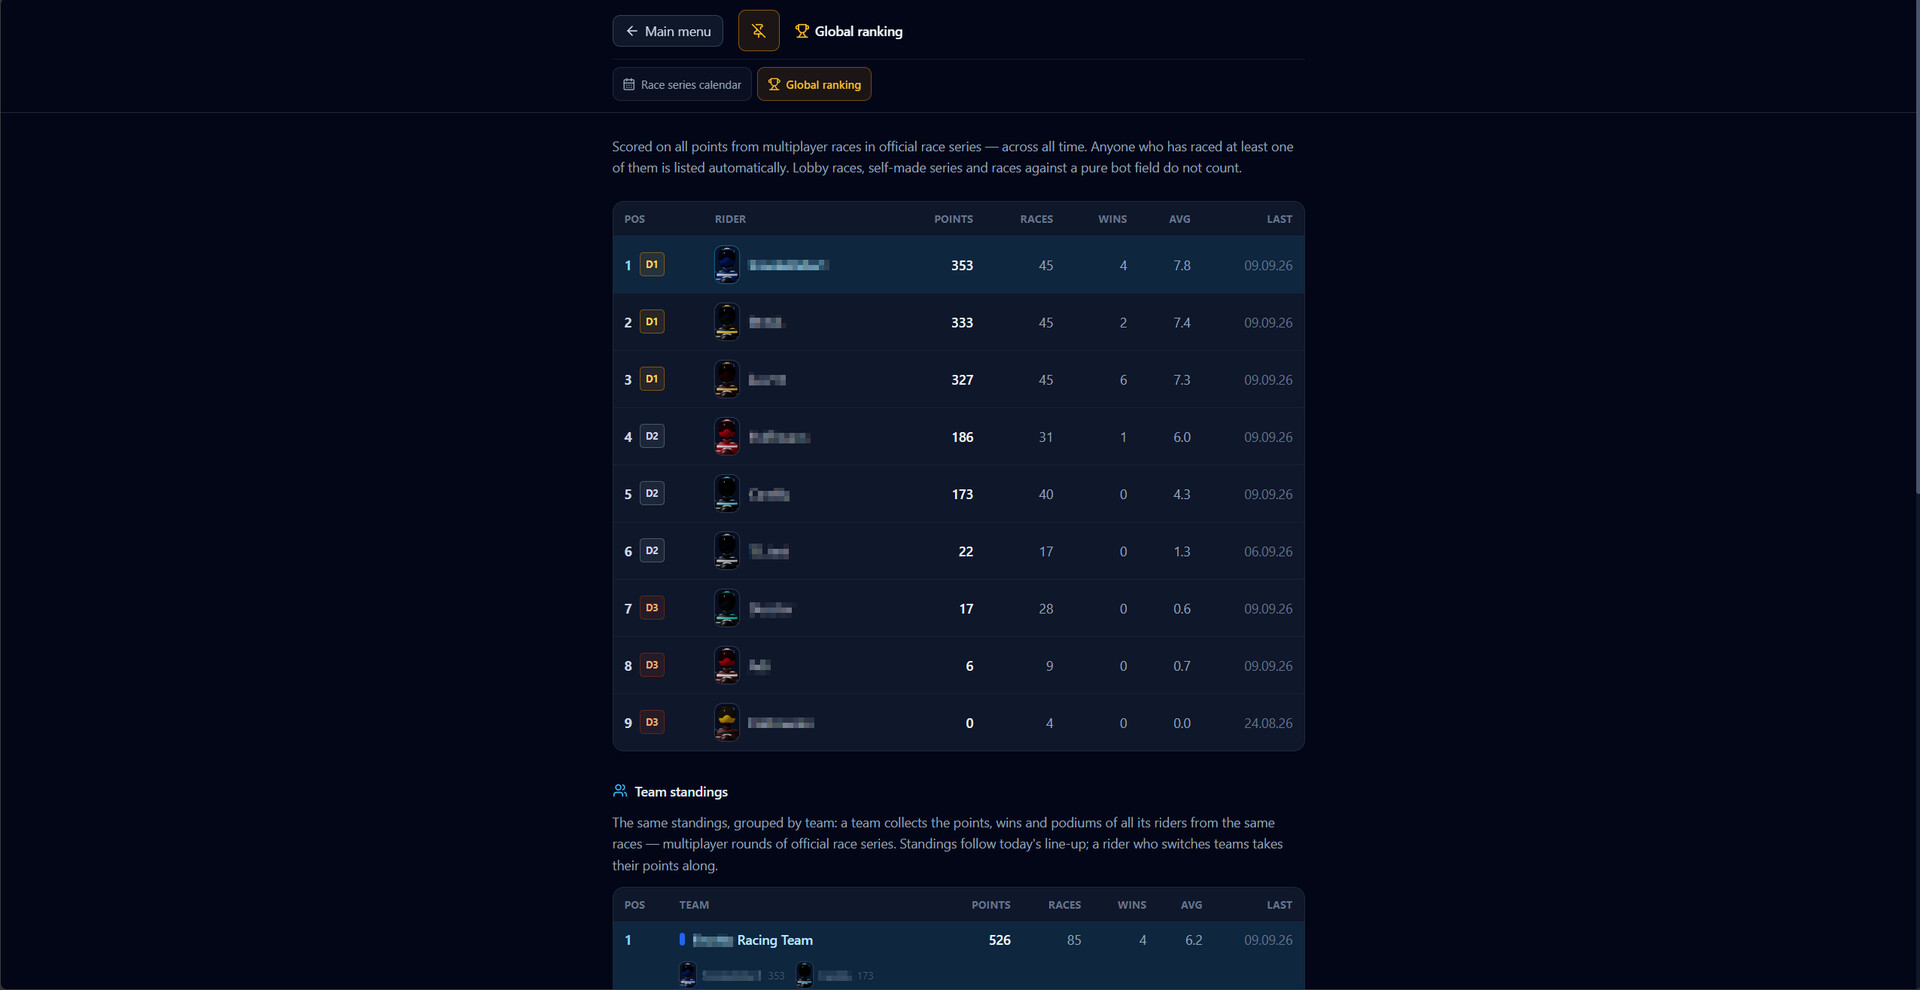The height and width of the screenshot is (990, 1920).
Task: Click the D1 badge in position 3 row
Action: [x=652, y=379]
